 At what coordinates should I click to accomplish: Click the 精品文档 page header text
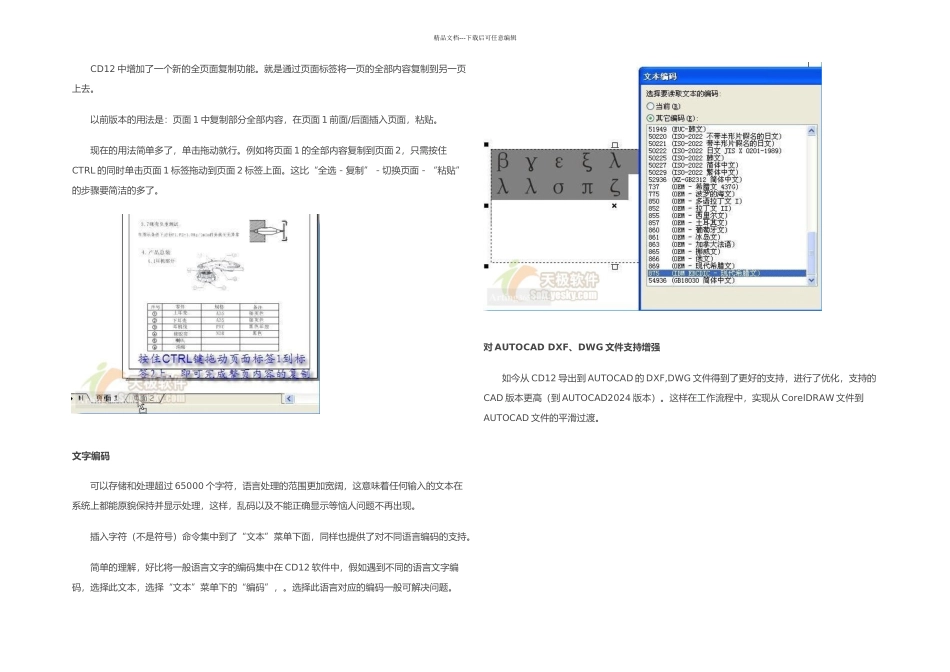475,38
